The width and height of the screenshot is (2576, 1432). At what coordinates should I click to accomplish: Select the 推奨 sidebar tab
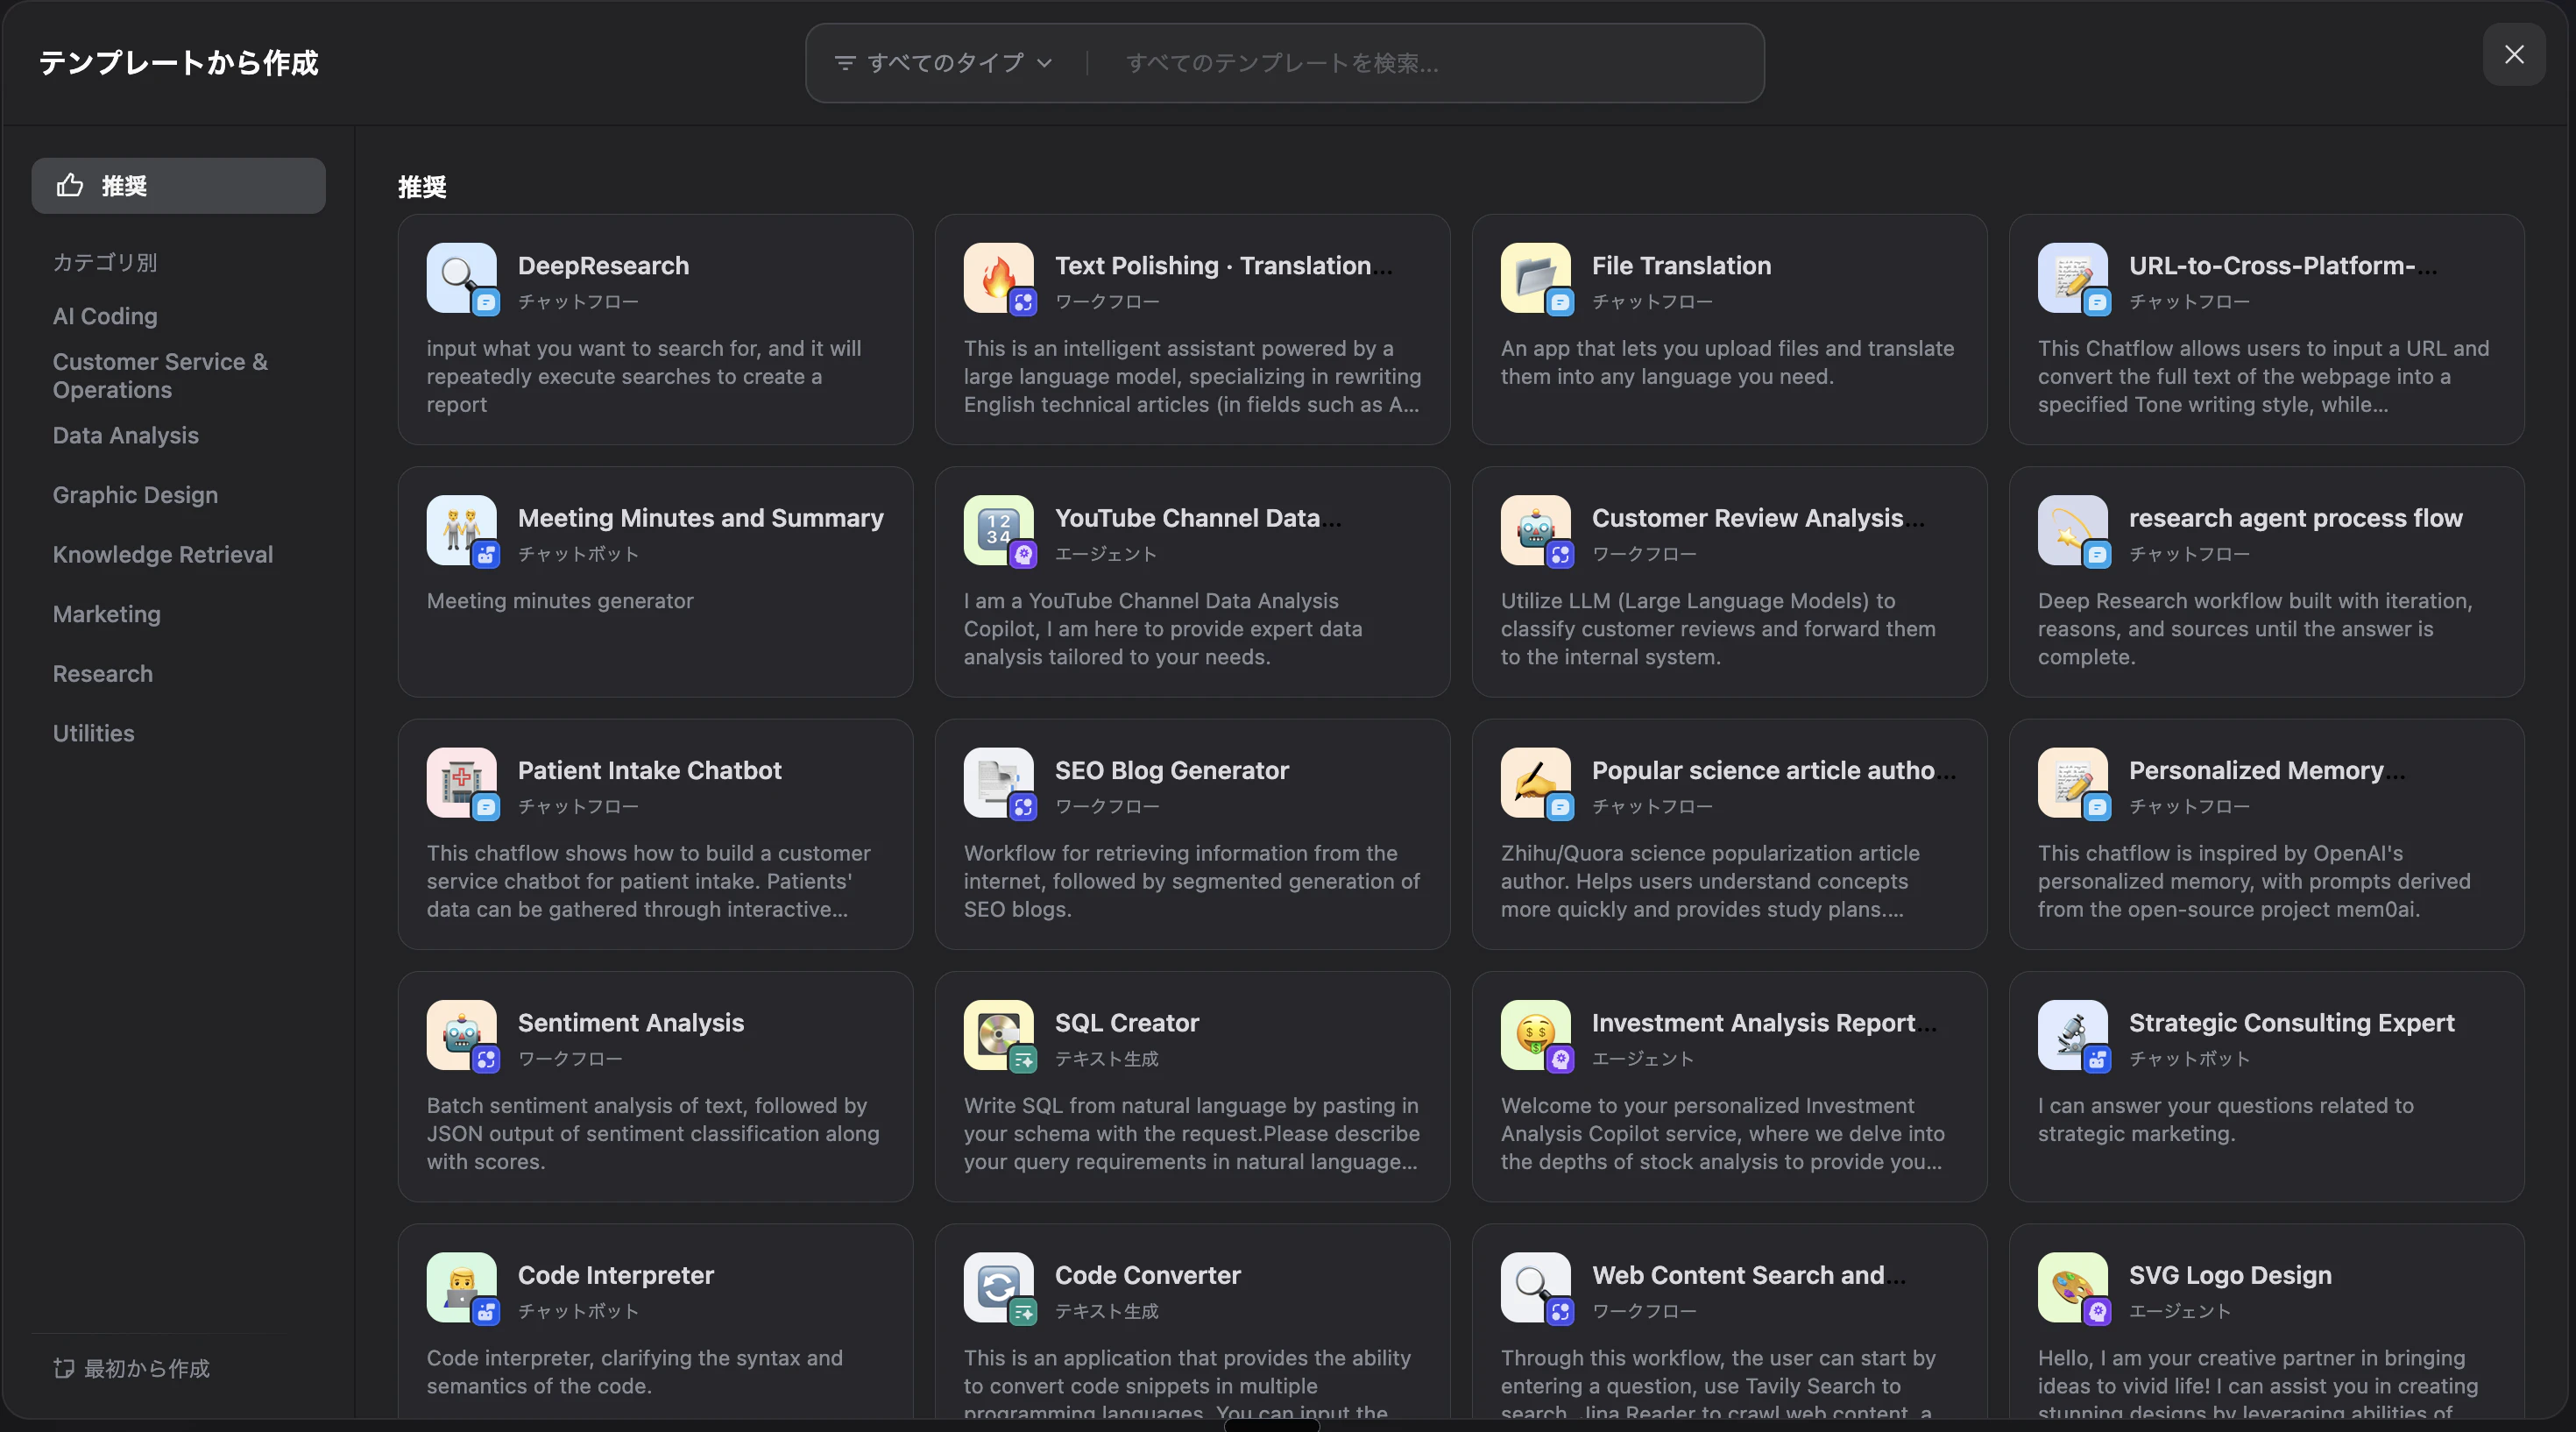pos(178,186)
